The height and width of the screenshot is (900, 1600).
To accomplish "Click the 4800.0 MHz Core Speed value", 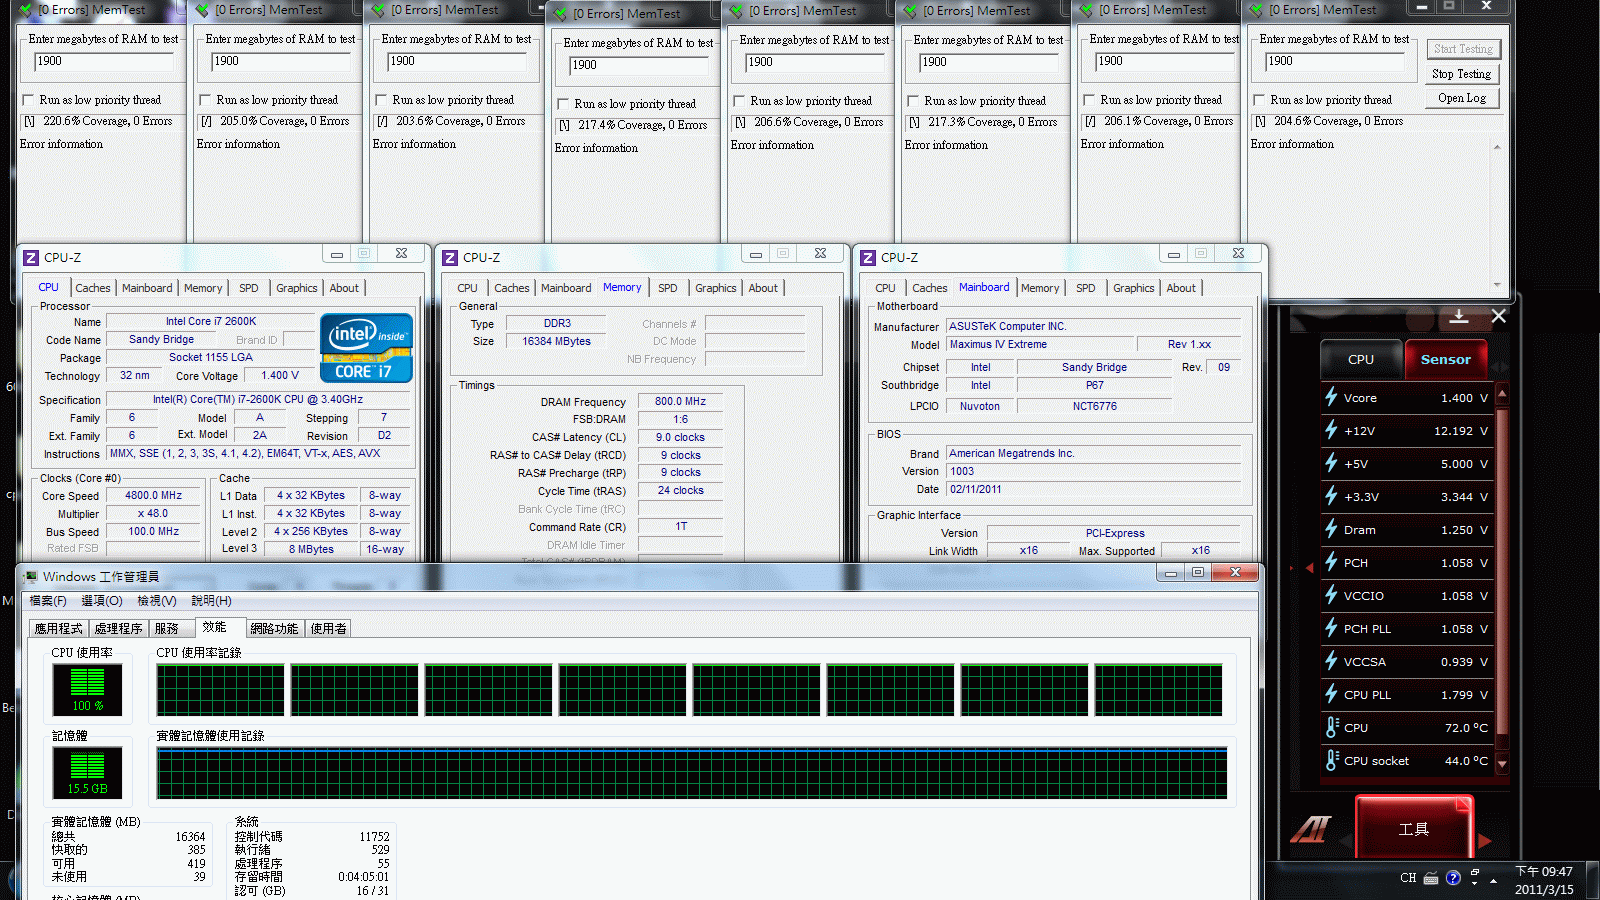I will coord(153,496).
